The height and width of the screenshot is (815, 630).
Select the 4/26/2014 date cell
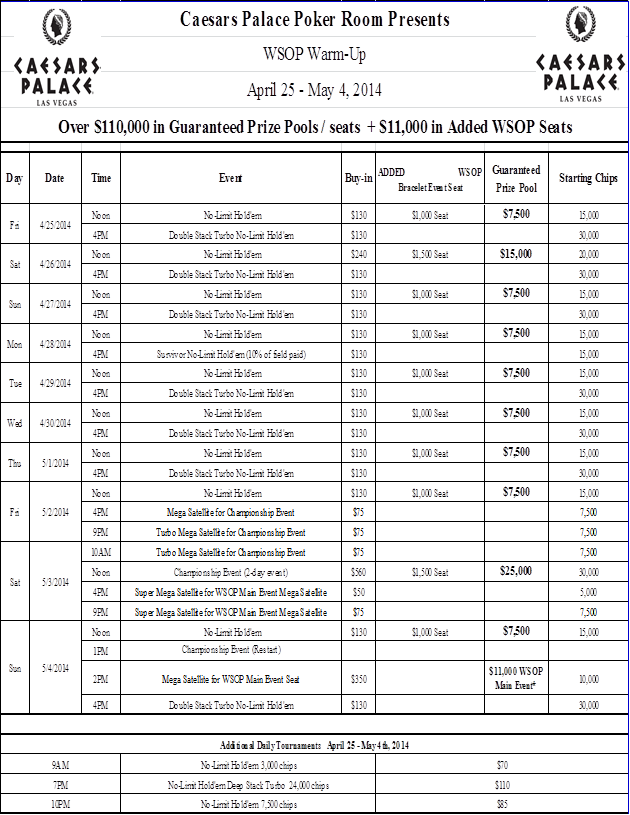[x=55, y=264]
